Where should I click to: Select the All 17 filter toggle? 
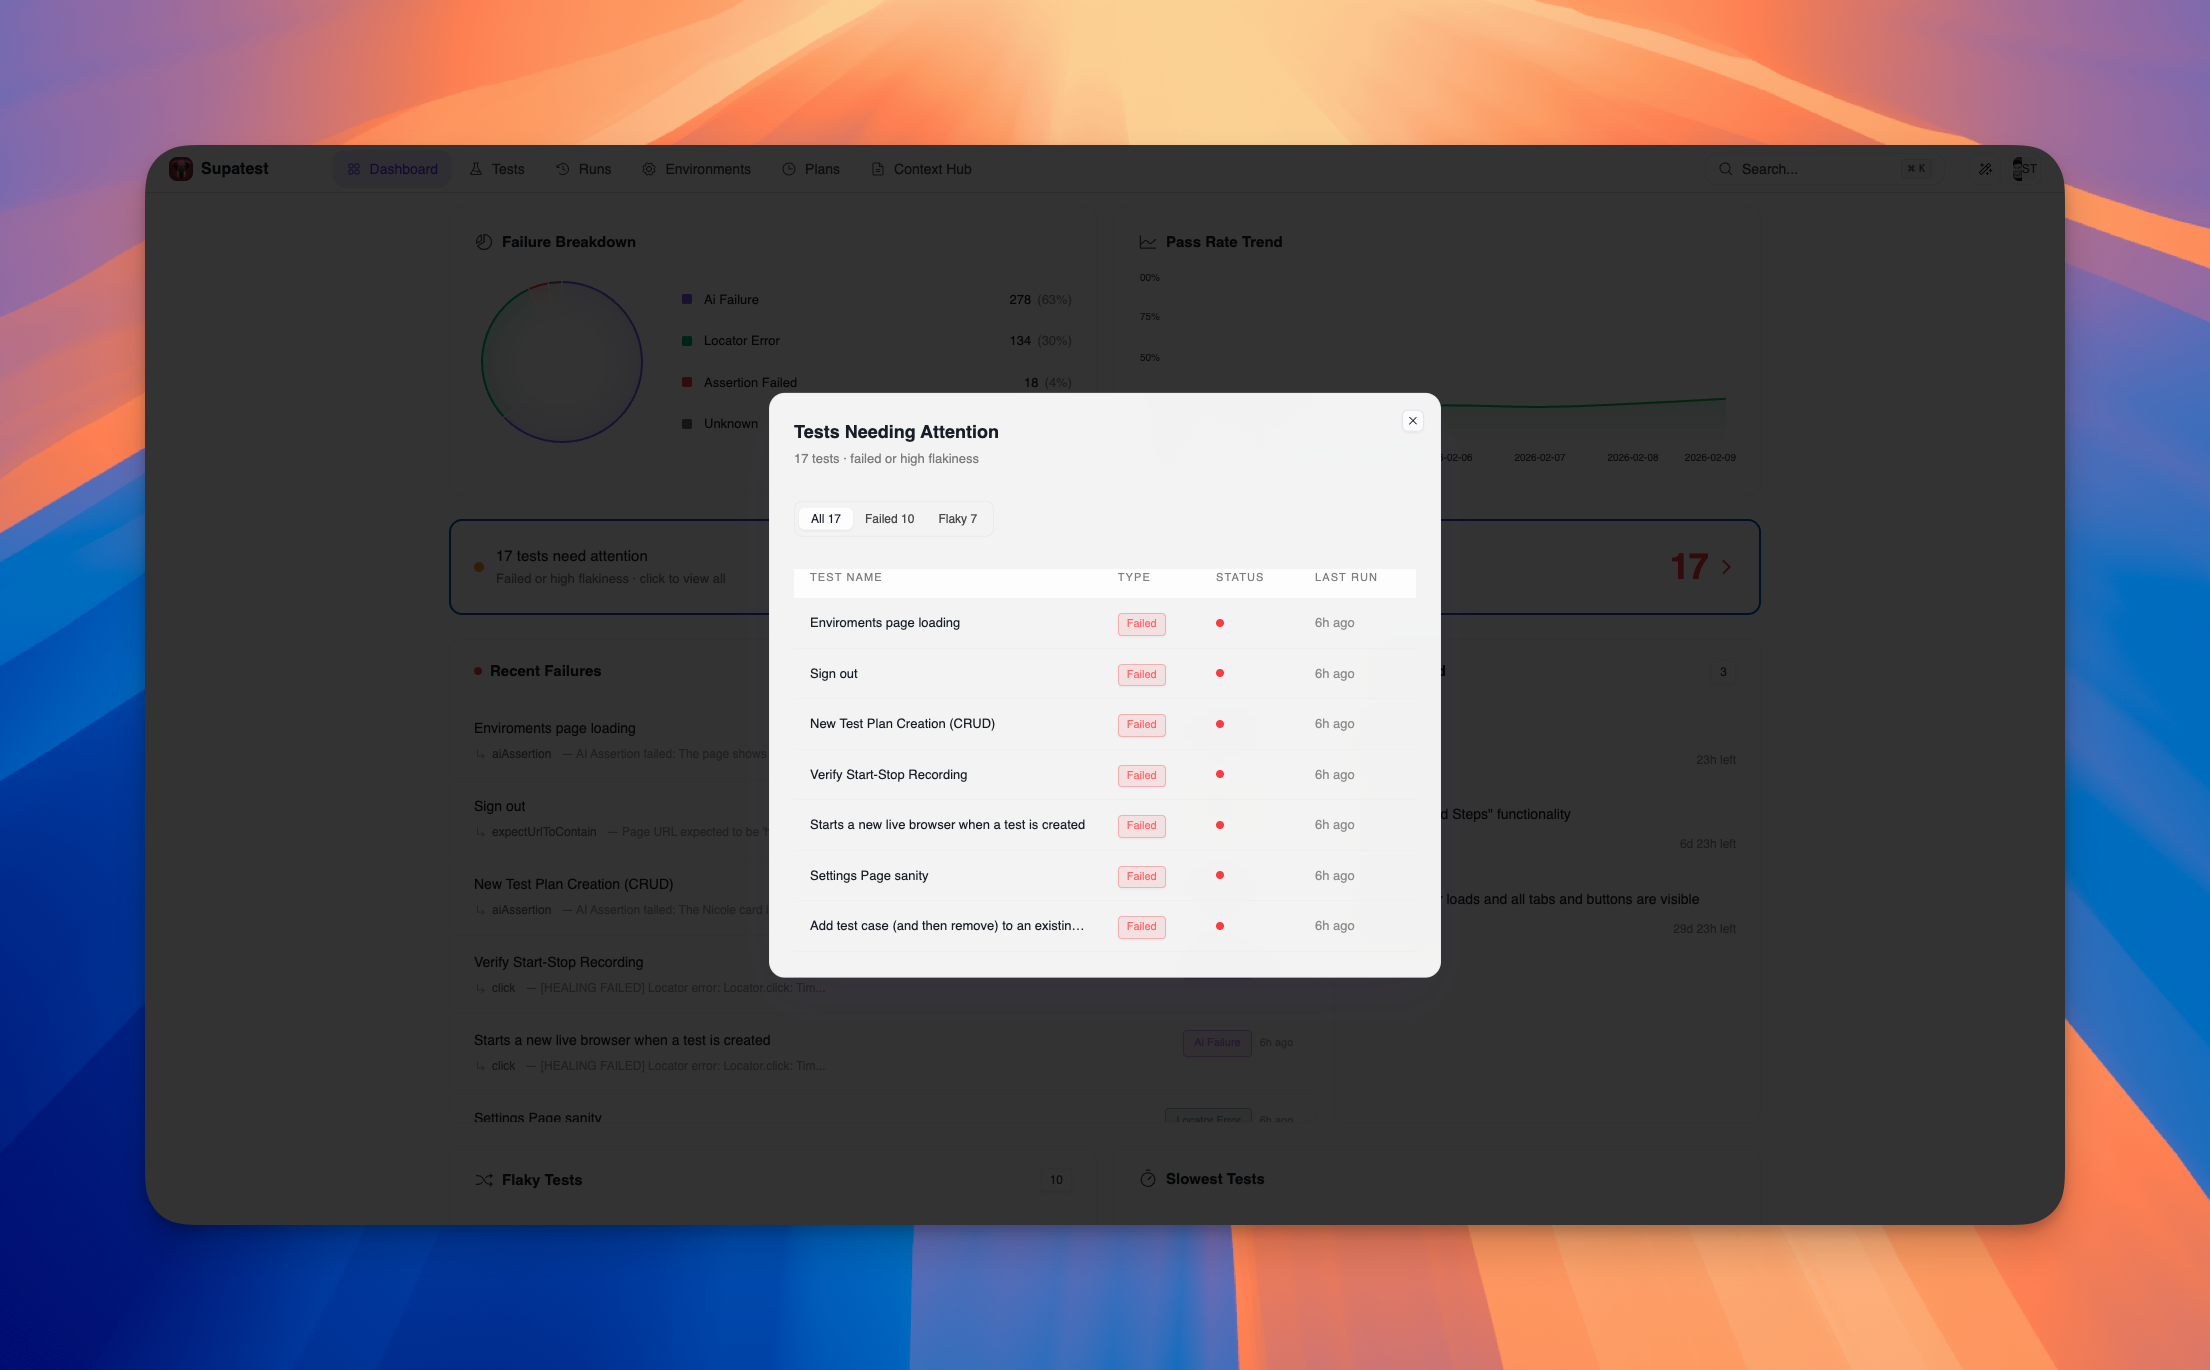824,518
